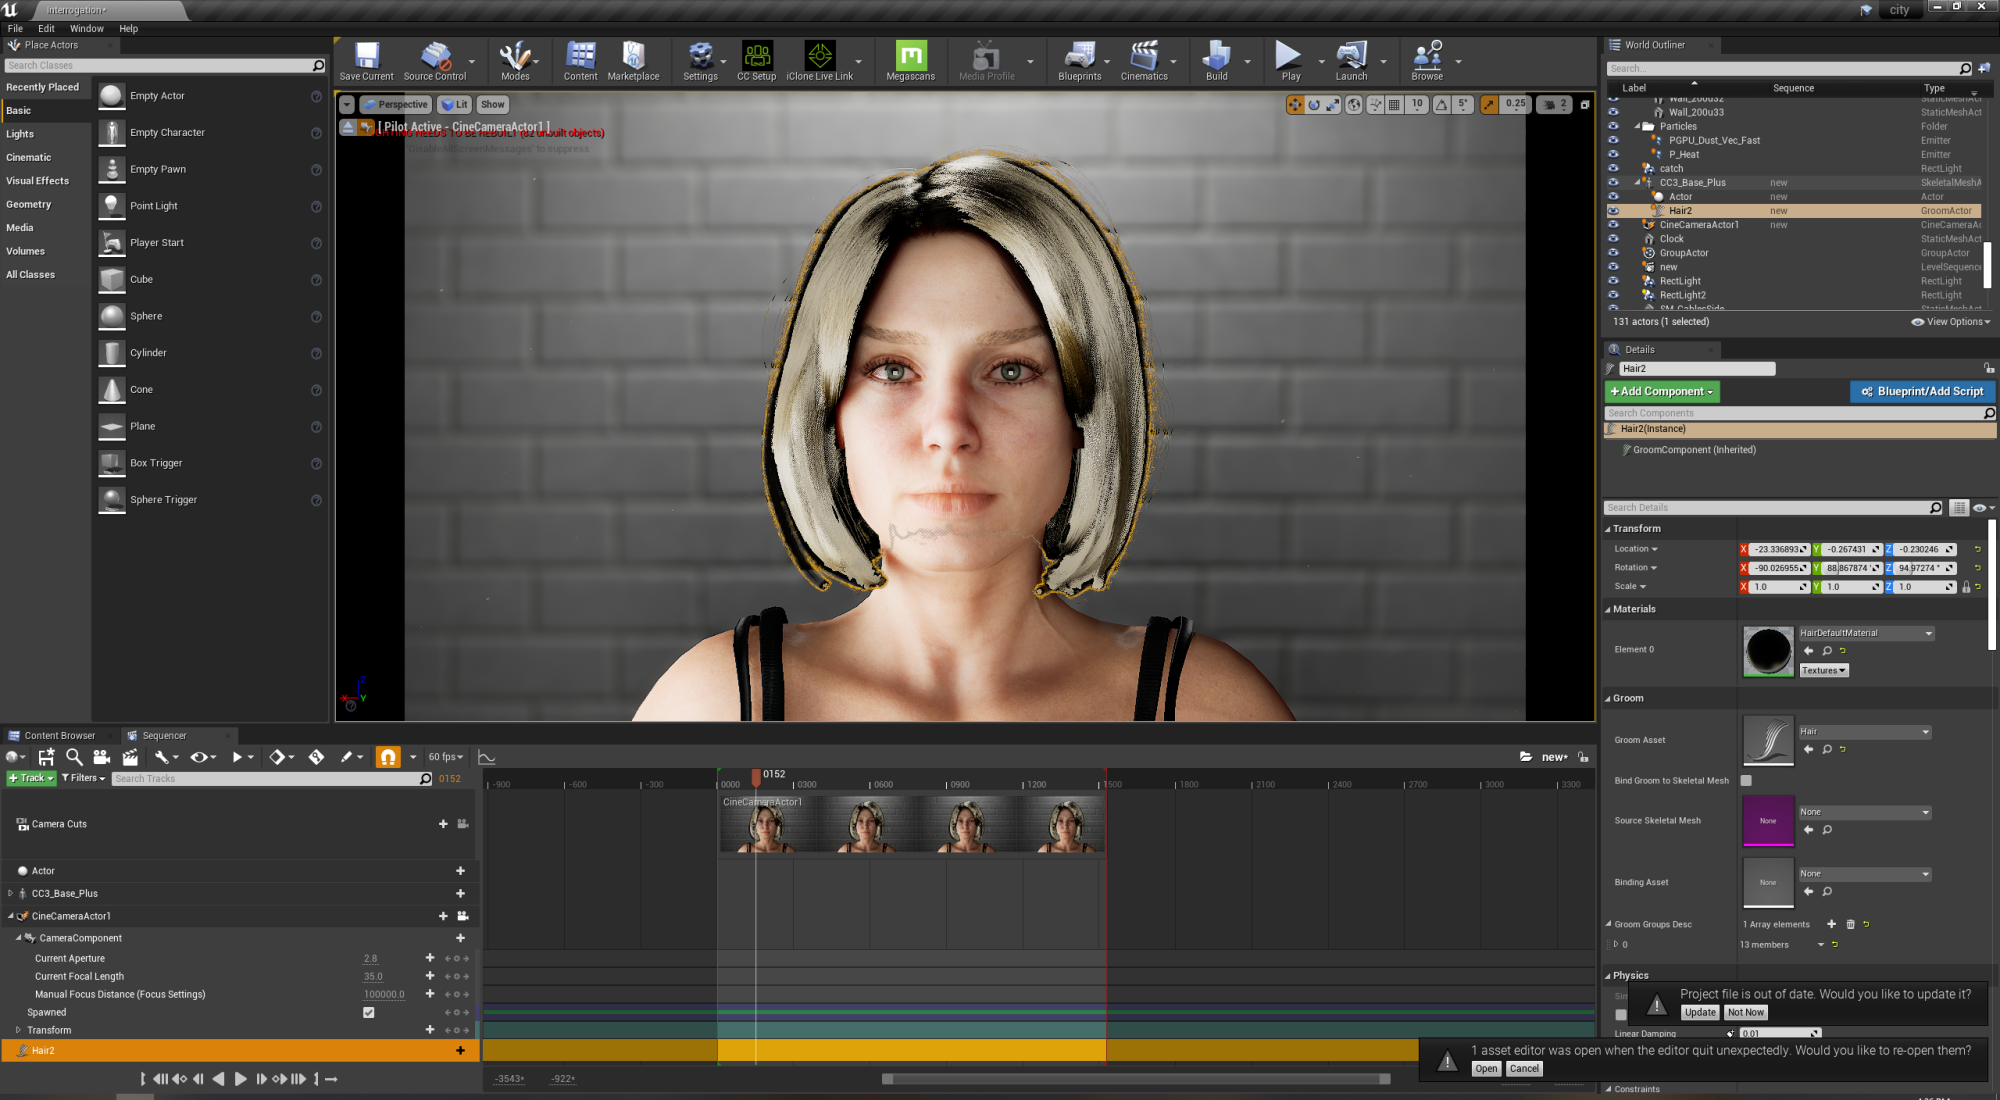The height and width of the screenshot is (1100, 2000).
Task: Toggle visibility of RectLight2 in outliner
Action: coord(1613,295)
